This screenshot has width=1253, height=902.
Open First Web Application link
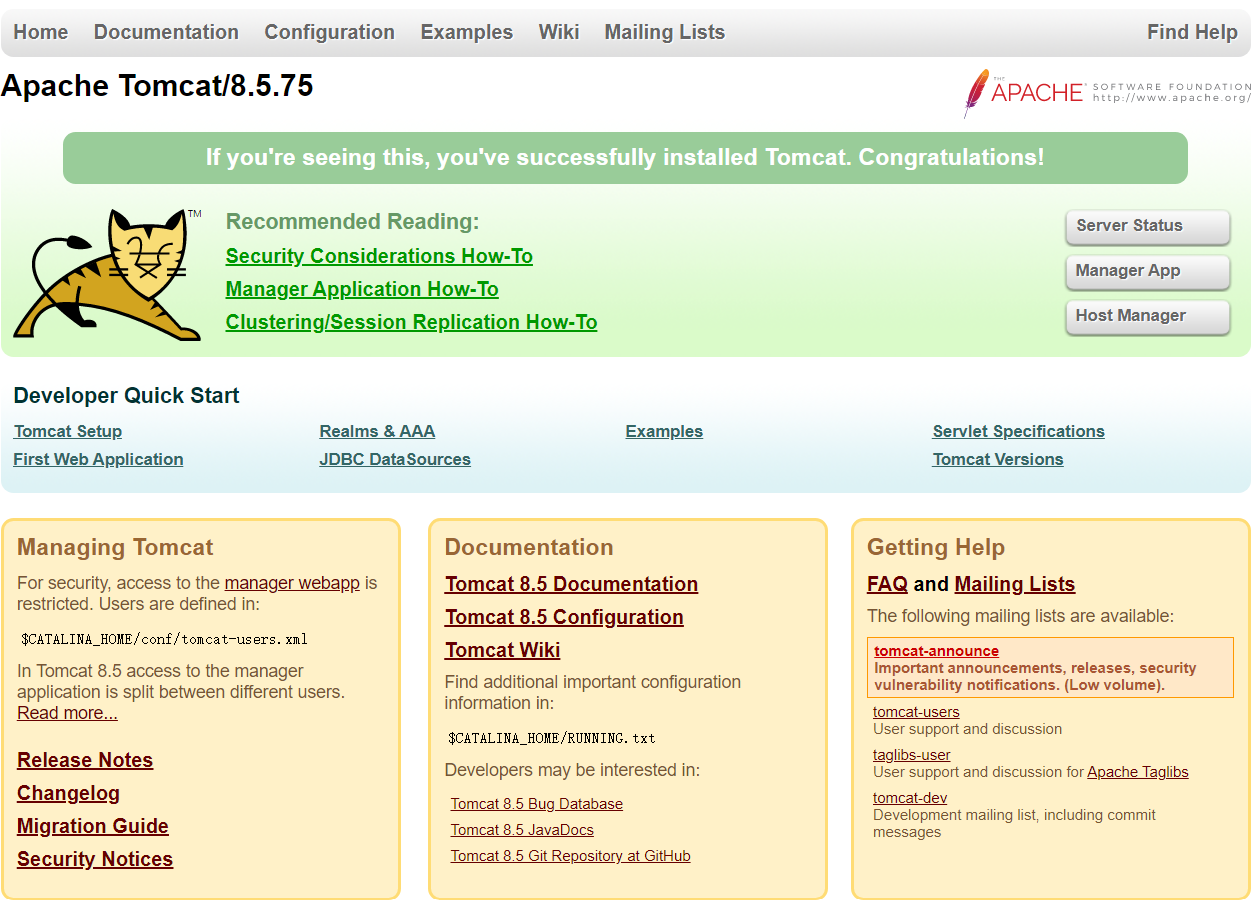(x=98, y=459)
